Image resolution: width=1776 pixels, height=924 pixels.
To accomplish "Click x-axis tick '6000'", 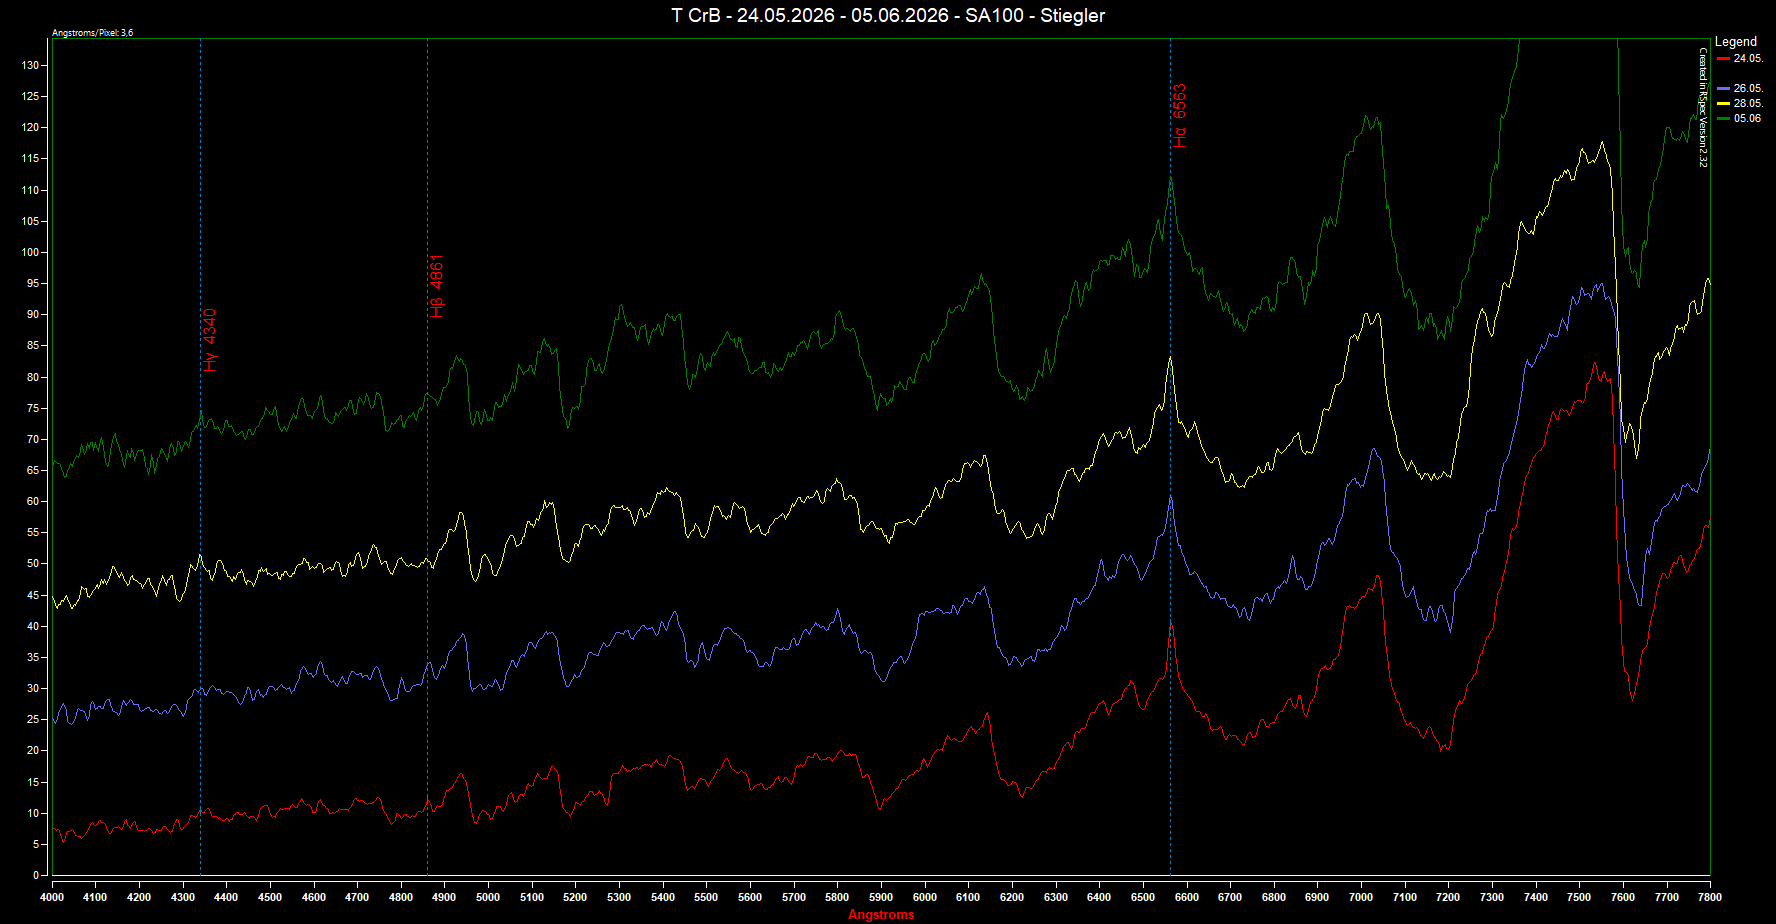I will [x=925, y=897].
